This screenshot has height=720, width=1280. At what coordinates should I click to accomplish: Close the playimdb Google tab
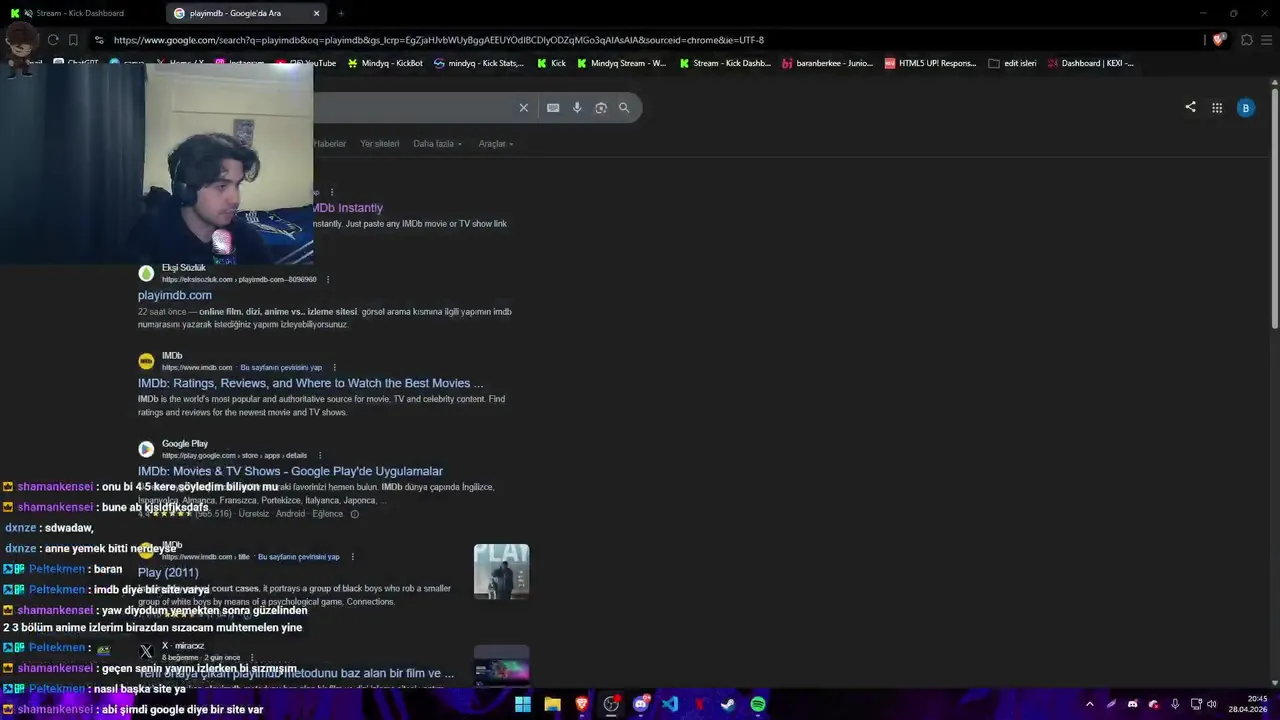(x=317, y=13)
